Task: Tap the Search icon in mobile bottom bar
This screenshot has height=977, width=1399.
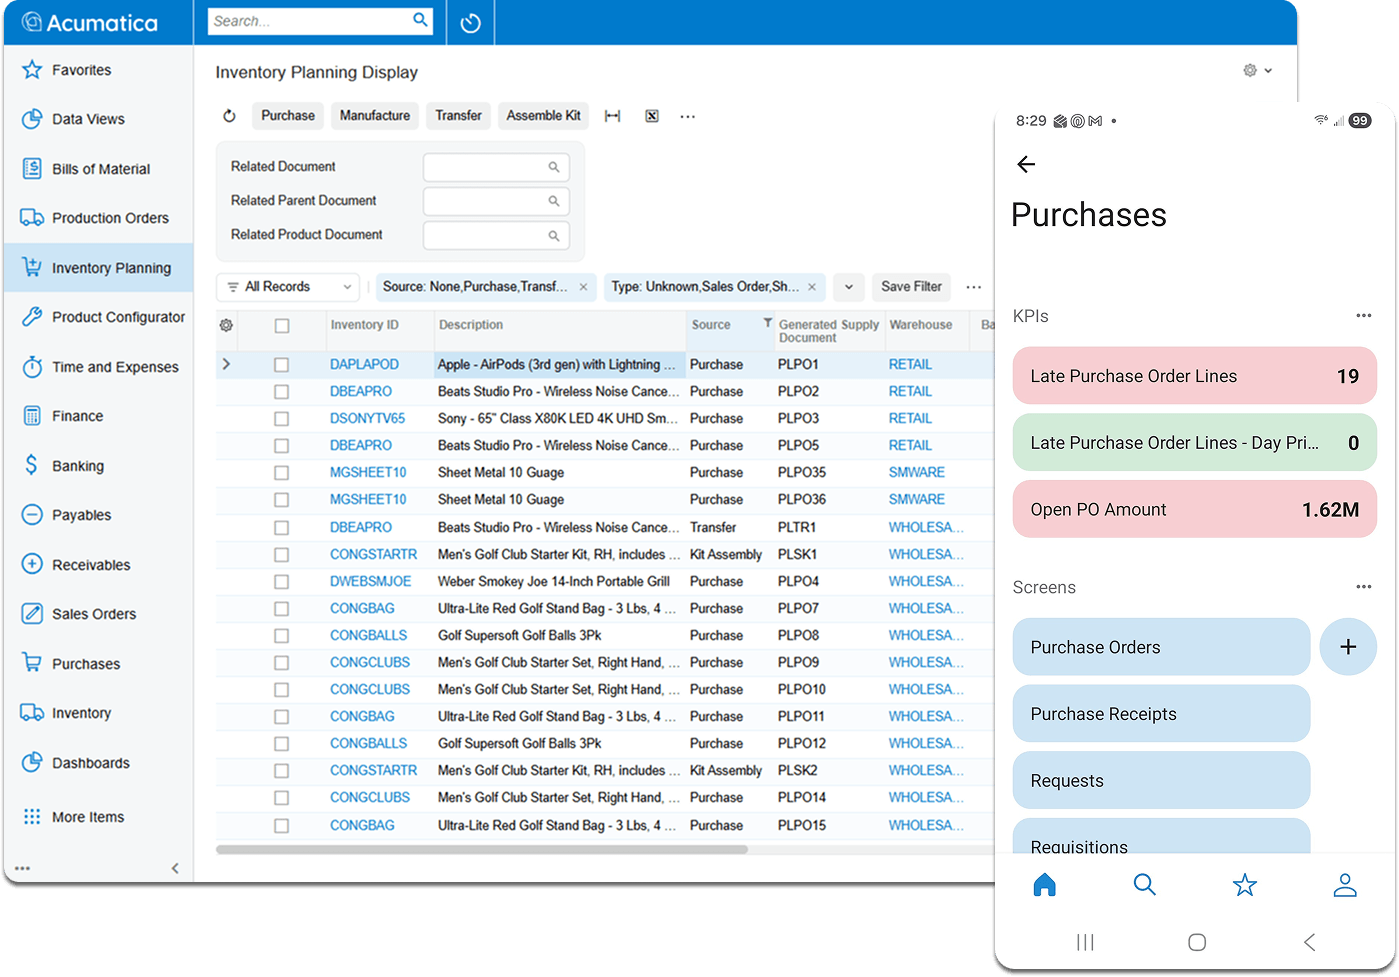Action: [1145, 885]
